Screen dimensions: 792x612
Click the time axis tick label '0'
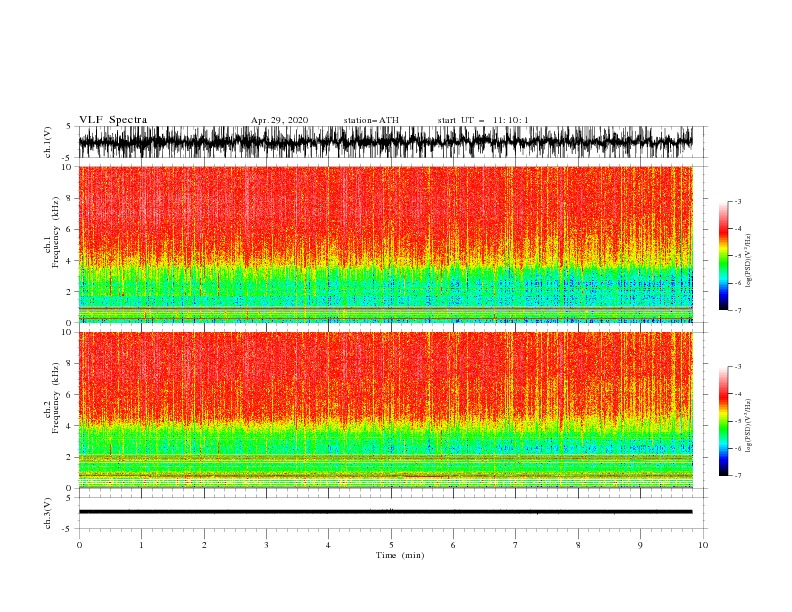click(79, 545)
